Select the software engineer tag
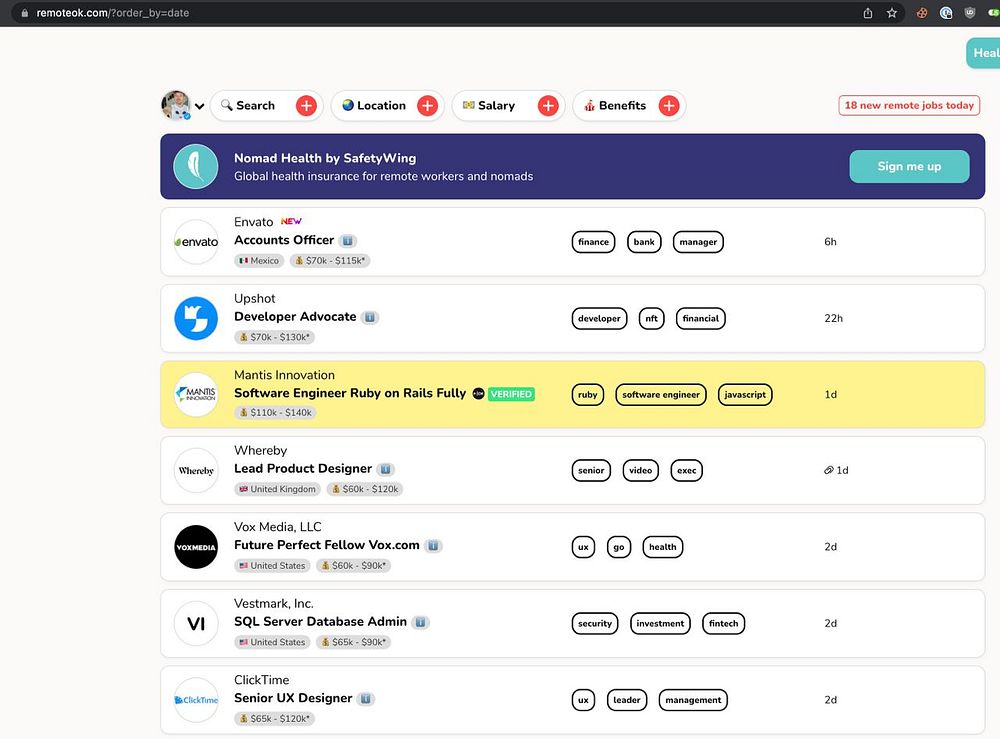Screen dimensions: 1000x739 [661, 395]
